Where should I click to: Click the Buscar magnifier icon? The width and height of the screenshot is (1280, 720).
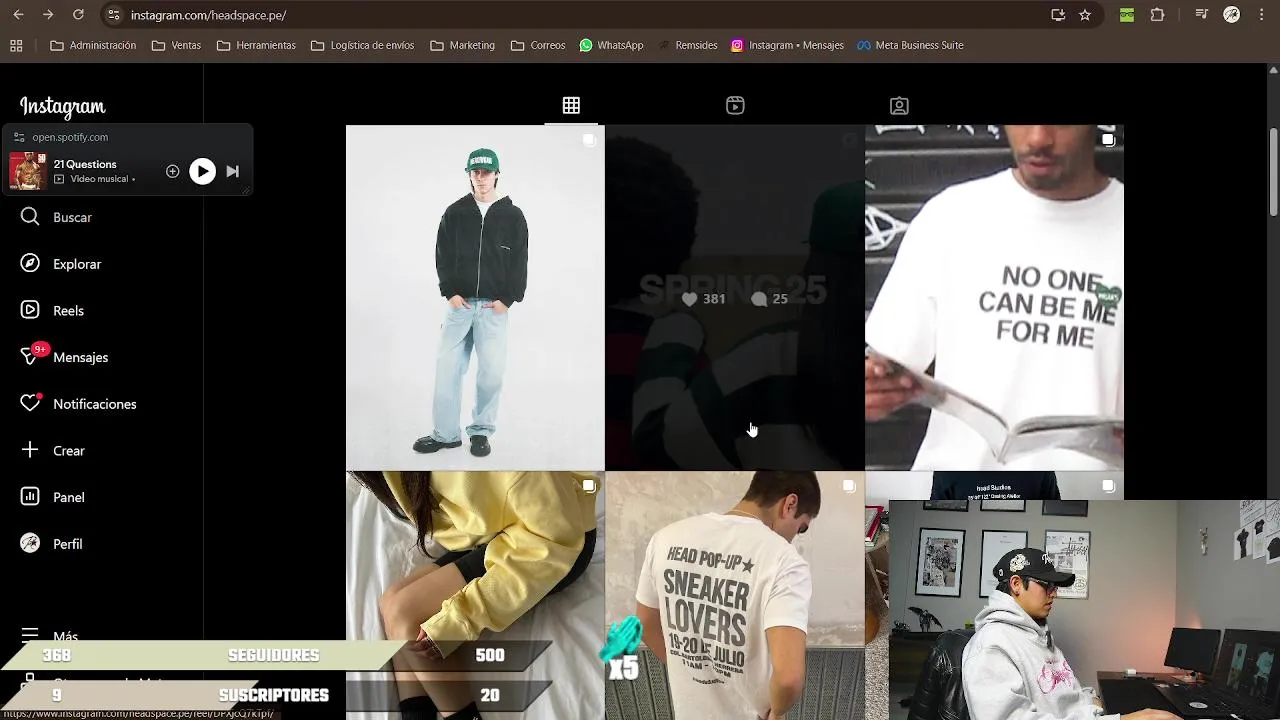coord(30,217)
